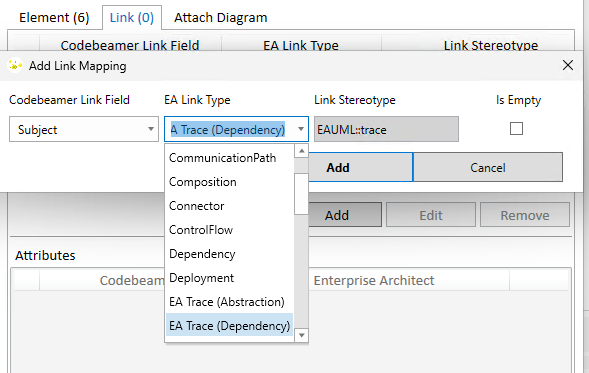Click the greyed-out Remove button
This screenshot has height=373, width=589.
pyautogui.click(x=525, y=215)
